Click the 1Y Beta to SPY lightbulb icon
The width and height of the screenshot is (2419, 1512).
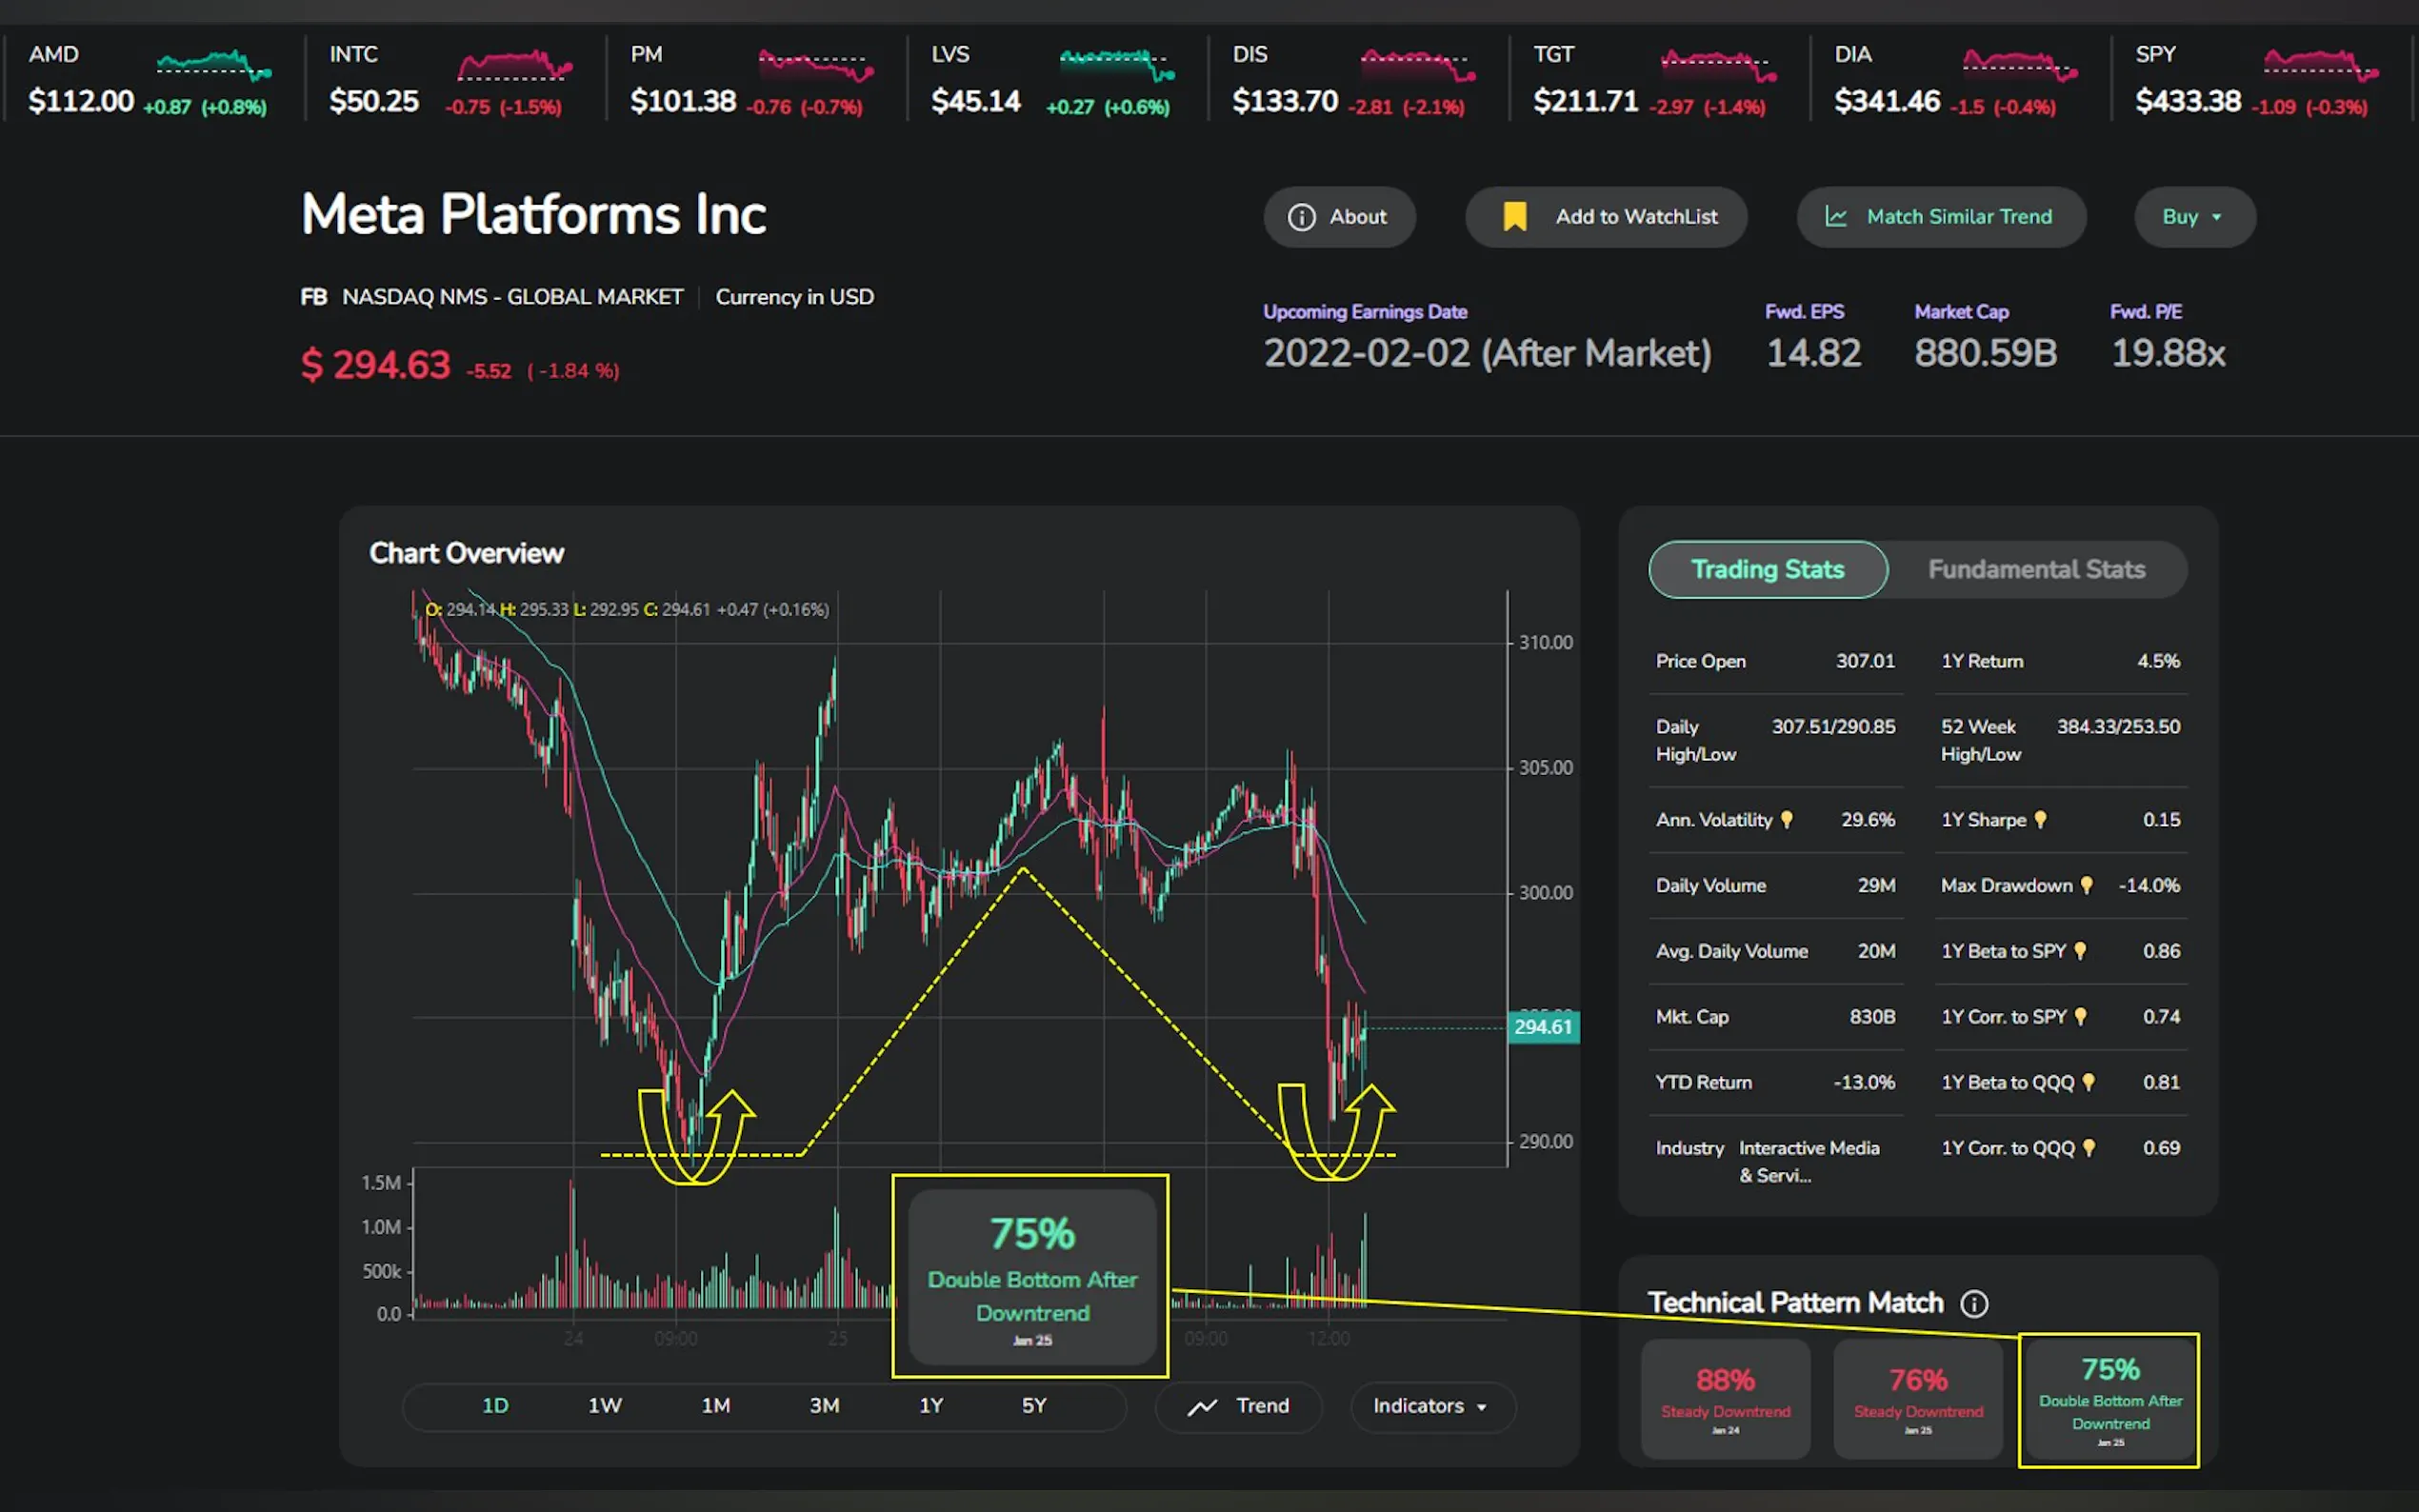(2080, 951)
